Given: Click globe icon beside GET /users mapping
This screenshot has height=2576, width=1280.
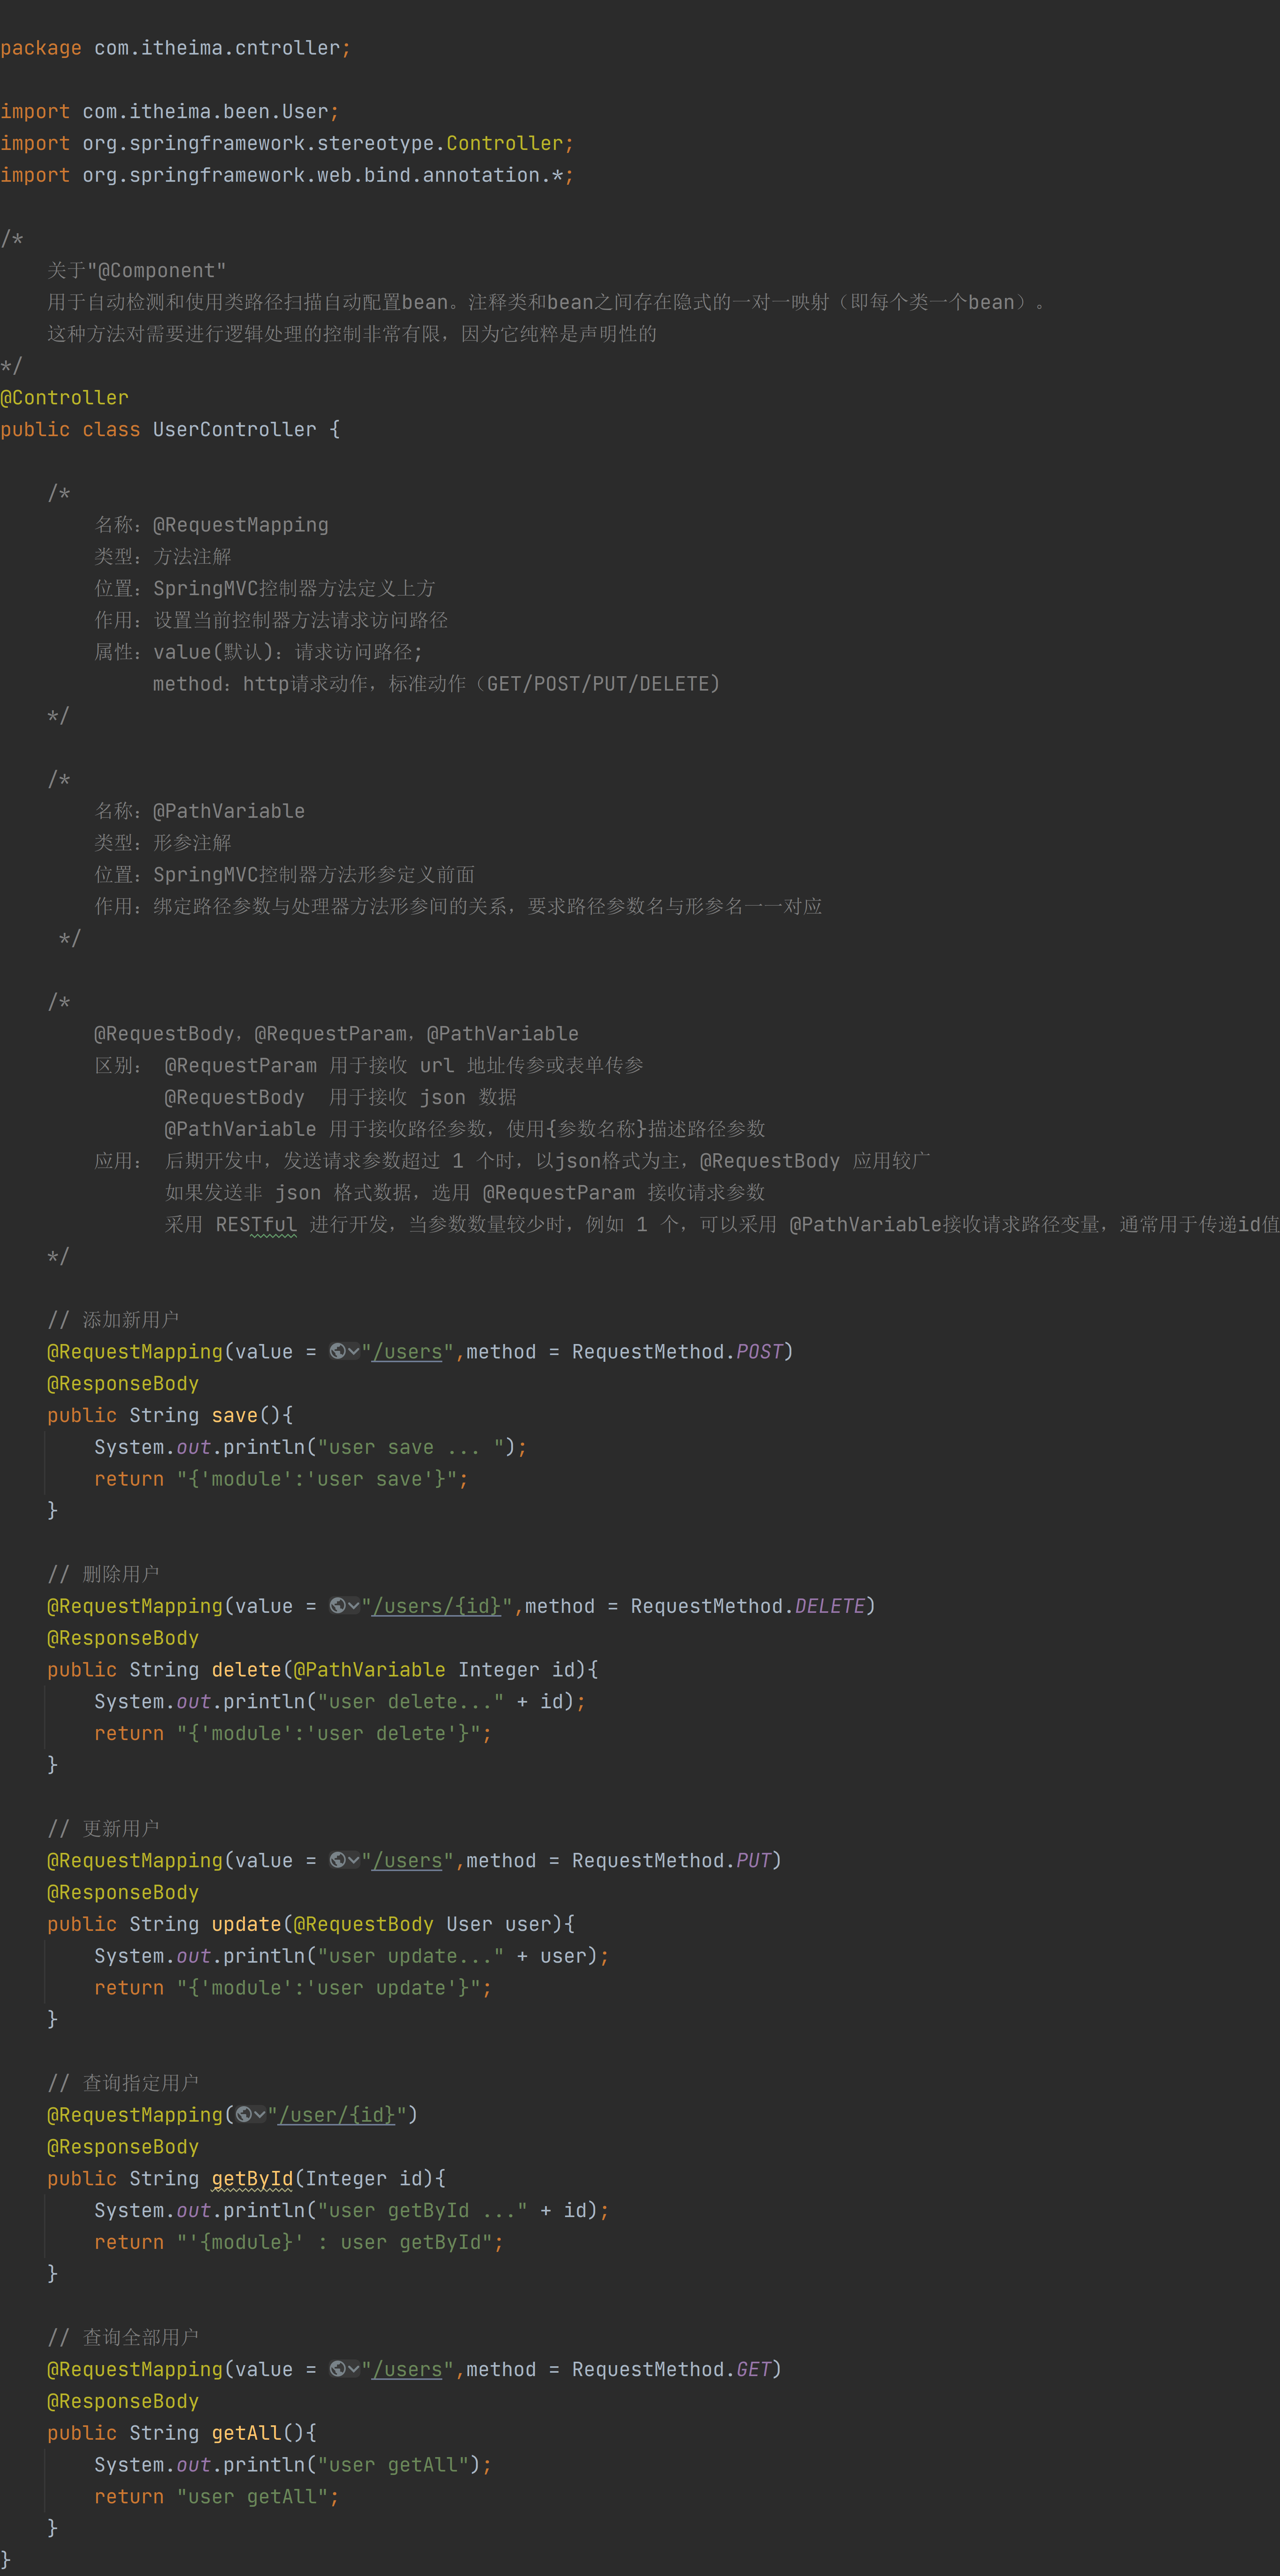Looking at the screenshot, I should click(338, 2369).
